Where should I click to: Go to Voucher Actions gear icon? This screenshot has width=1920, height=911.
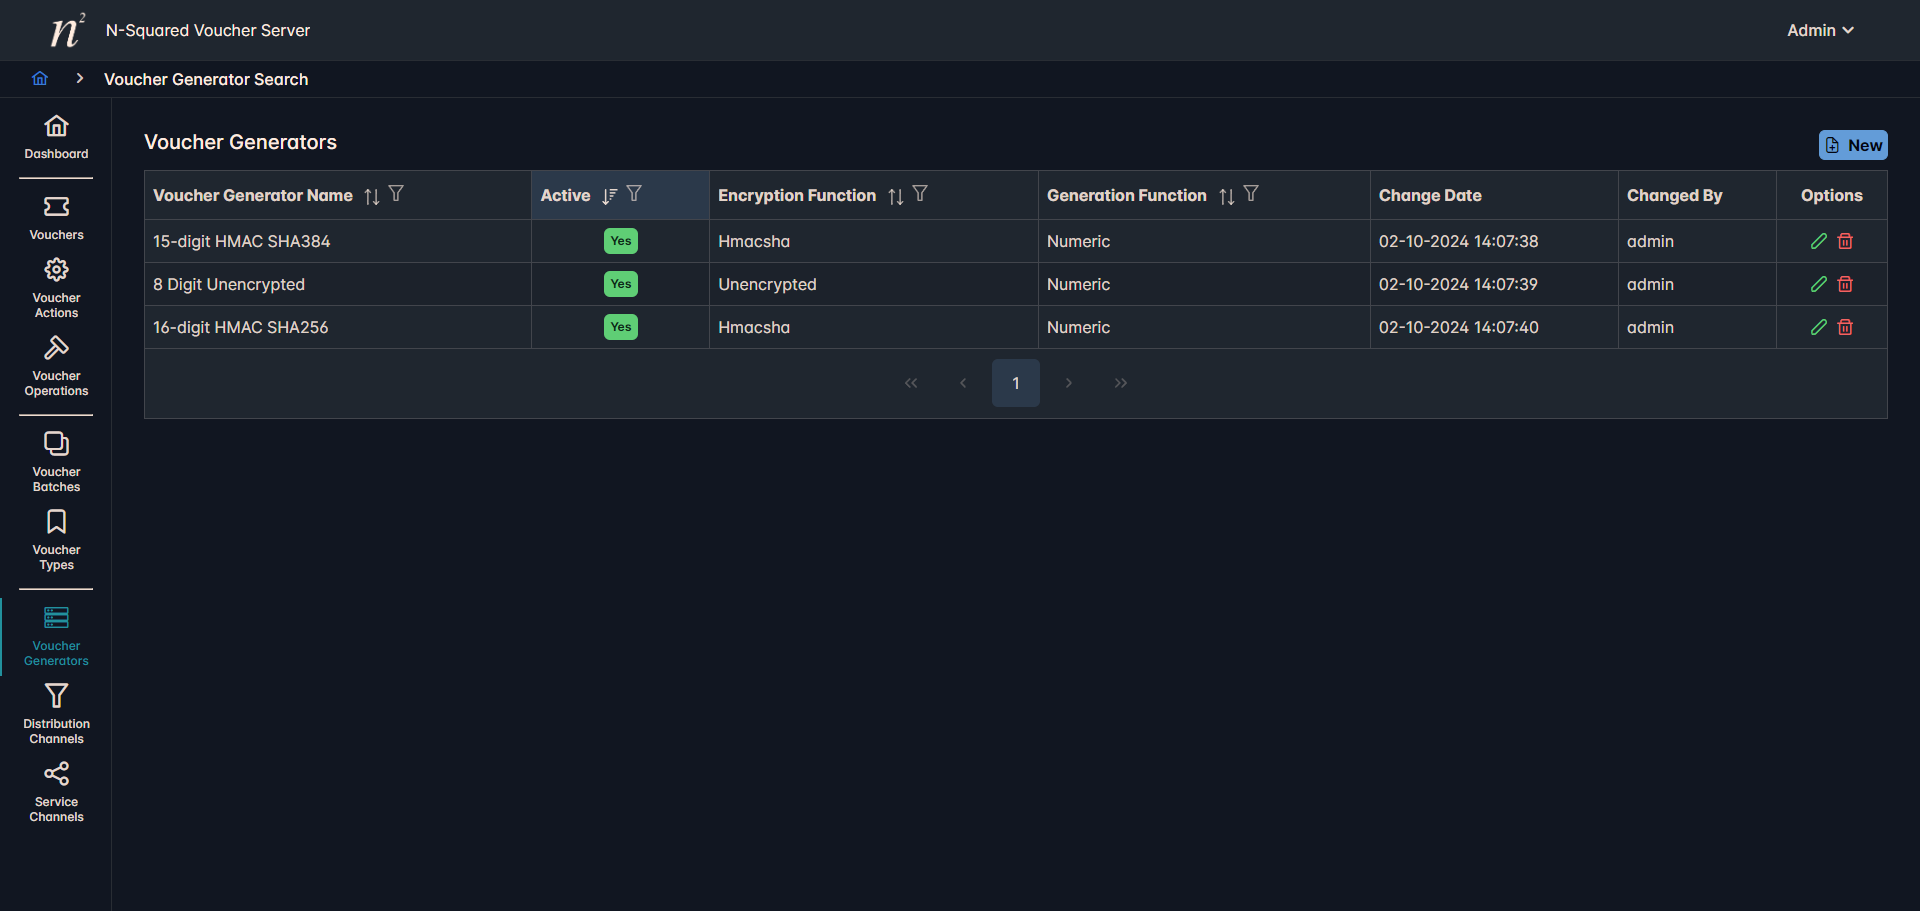click(56, 271)
